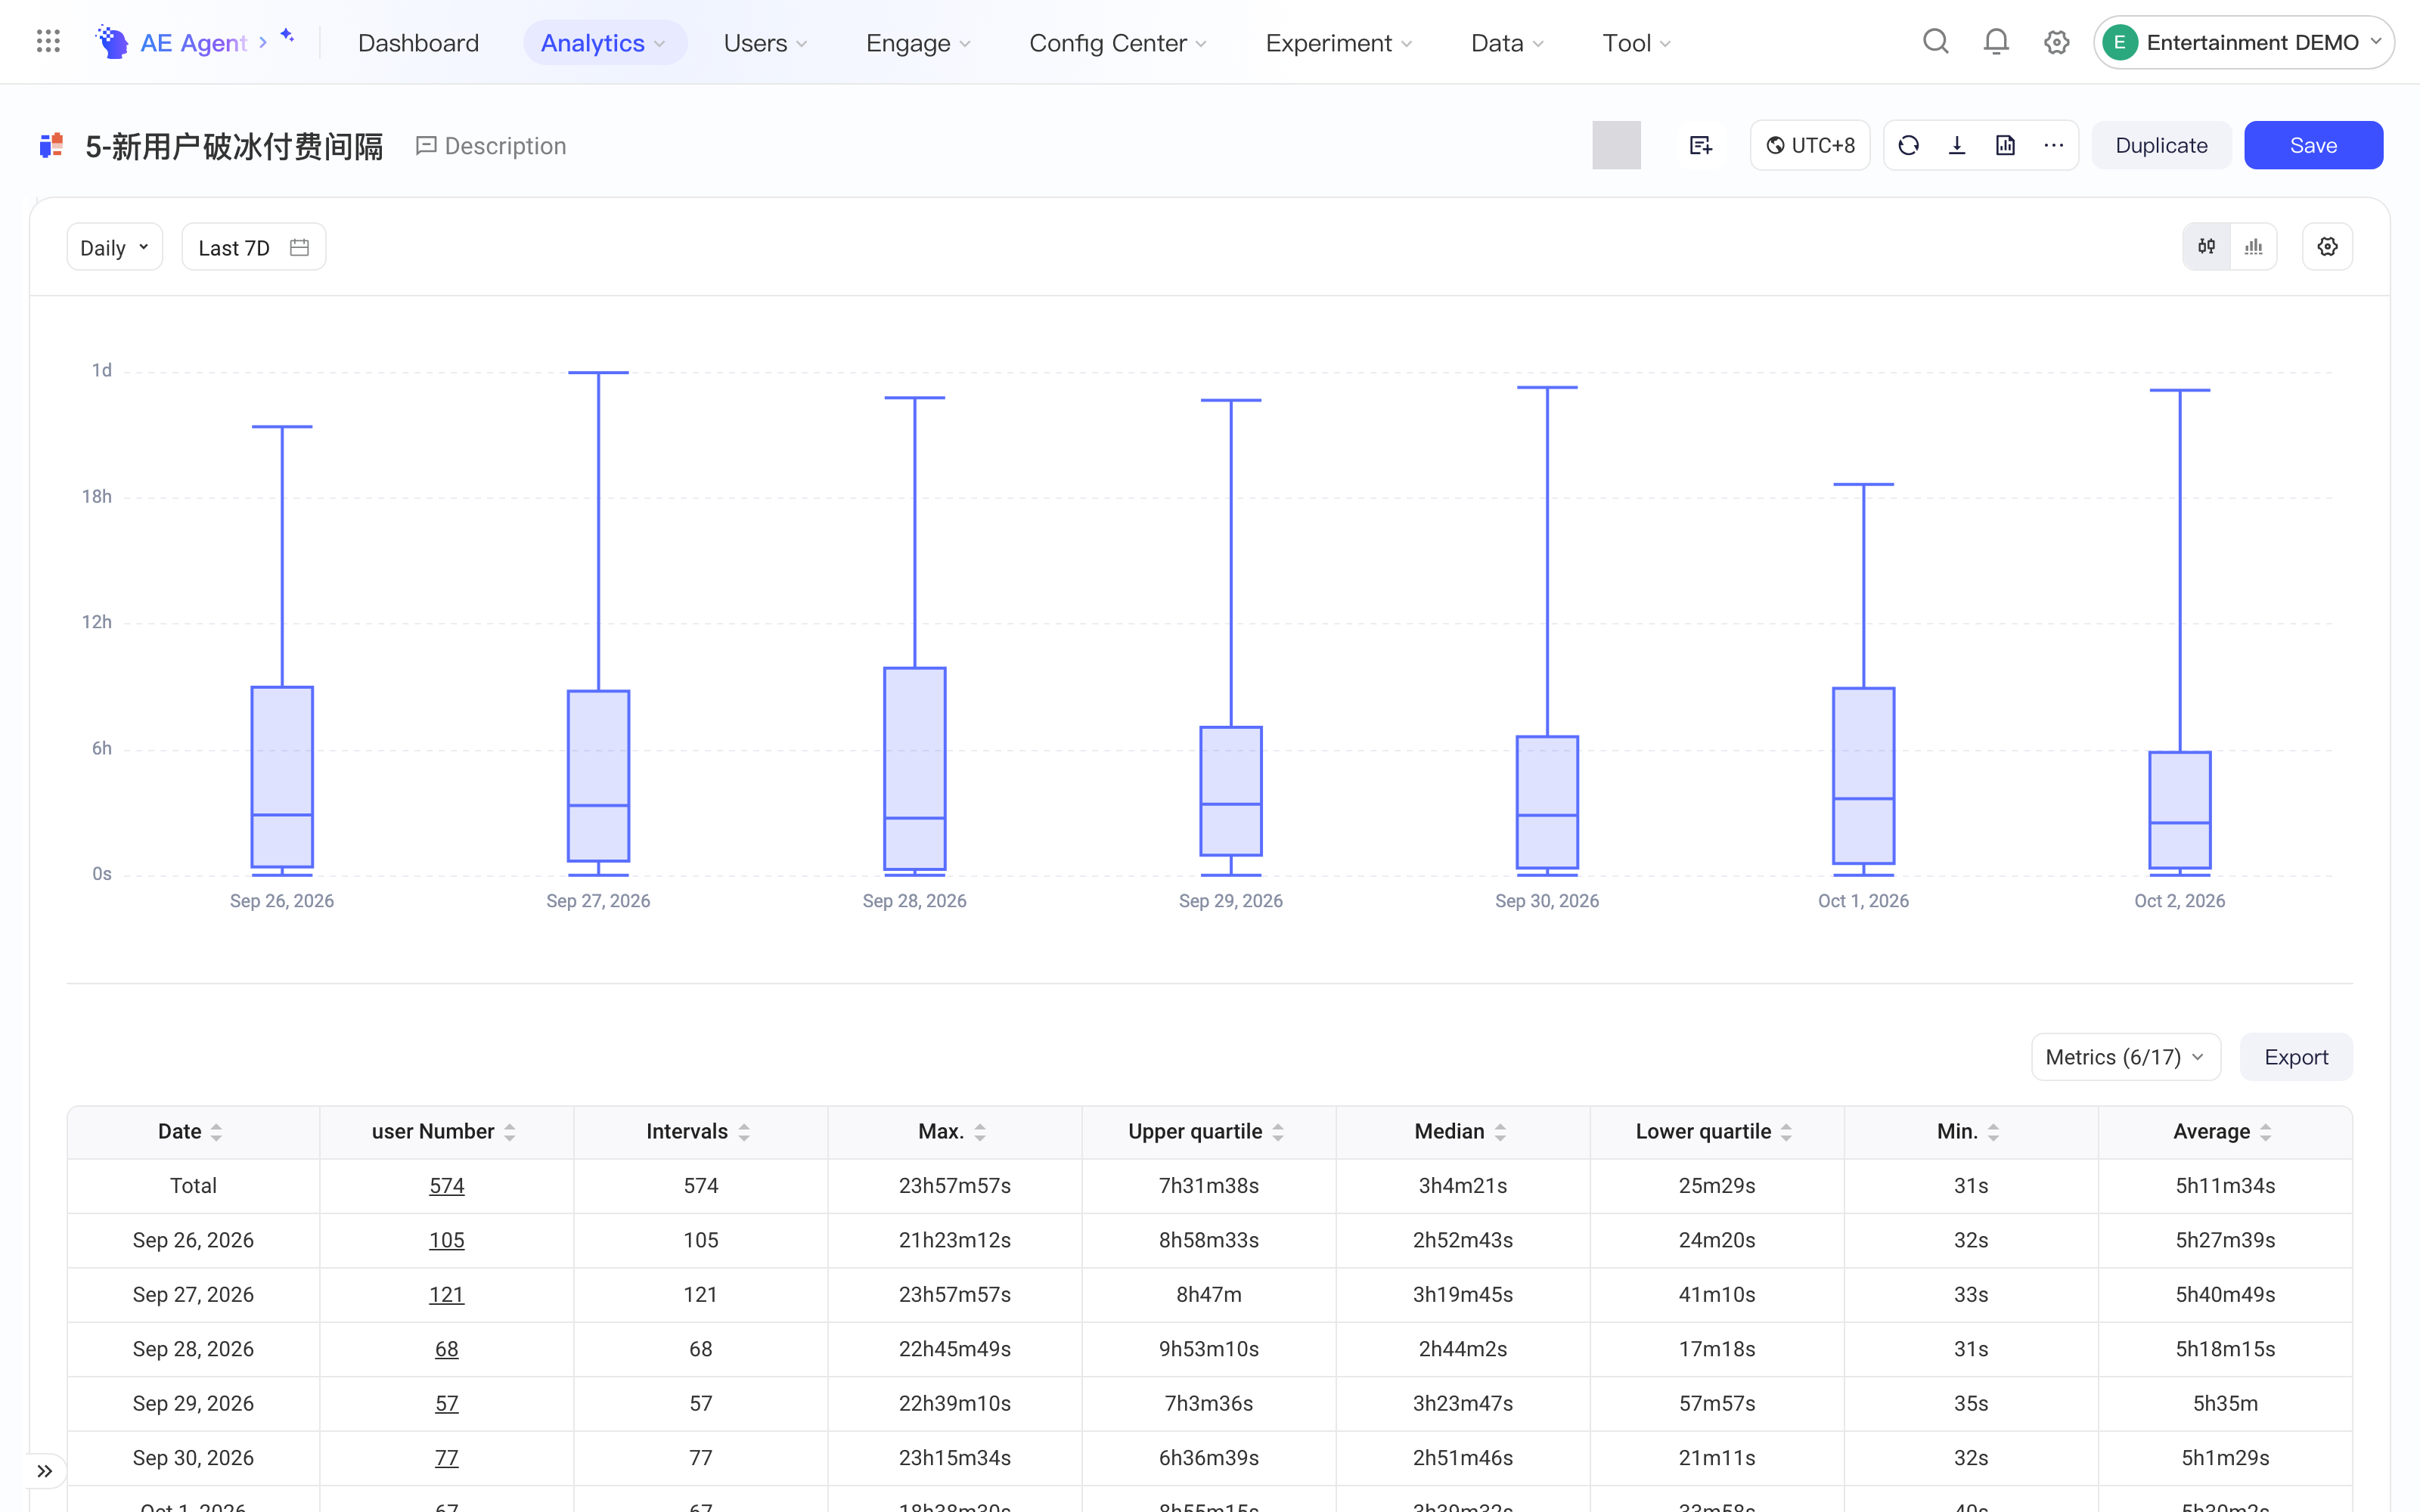Expand the collapsed side panel arrows
This screenshot has width=2420, height=1512.
pyautogui.click(x=45, y=1471)
